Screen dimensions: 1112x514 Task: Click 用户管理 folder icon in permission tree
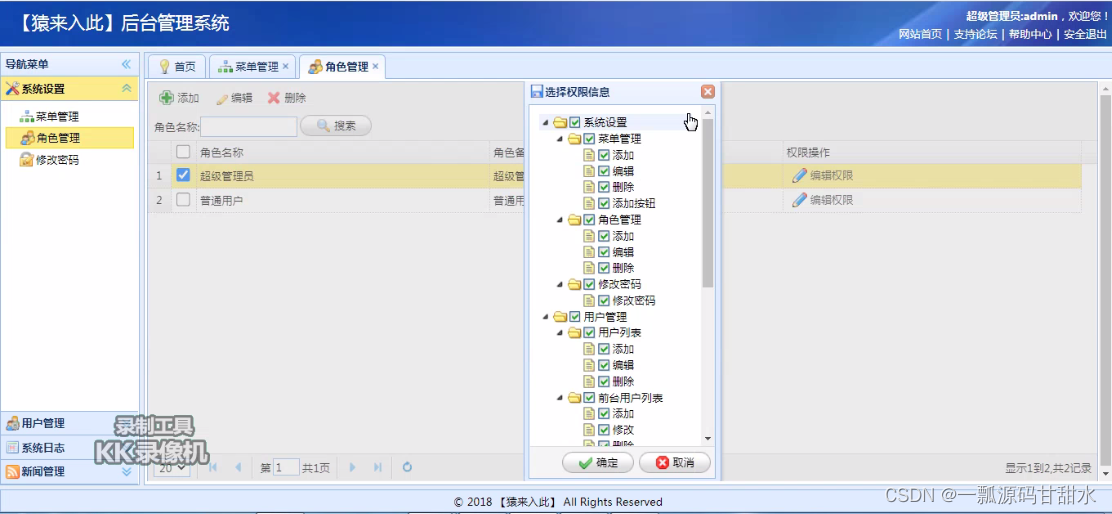(560, 316)
